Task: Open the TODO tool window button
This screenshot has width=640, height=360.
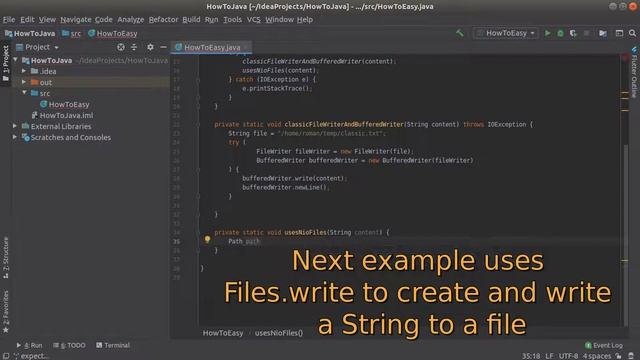Action: [69, 345]
